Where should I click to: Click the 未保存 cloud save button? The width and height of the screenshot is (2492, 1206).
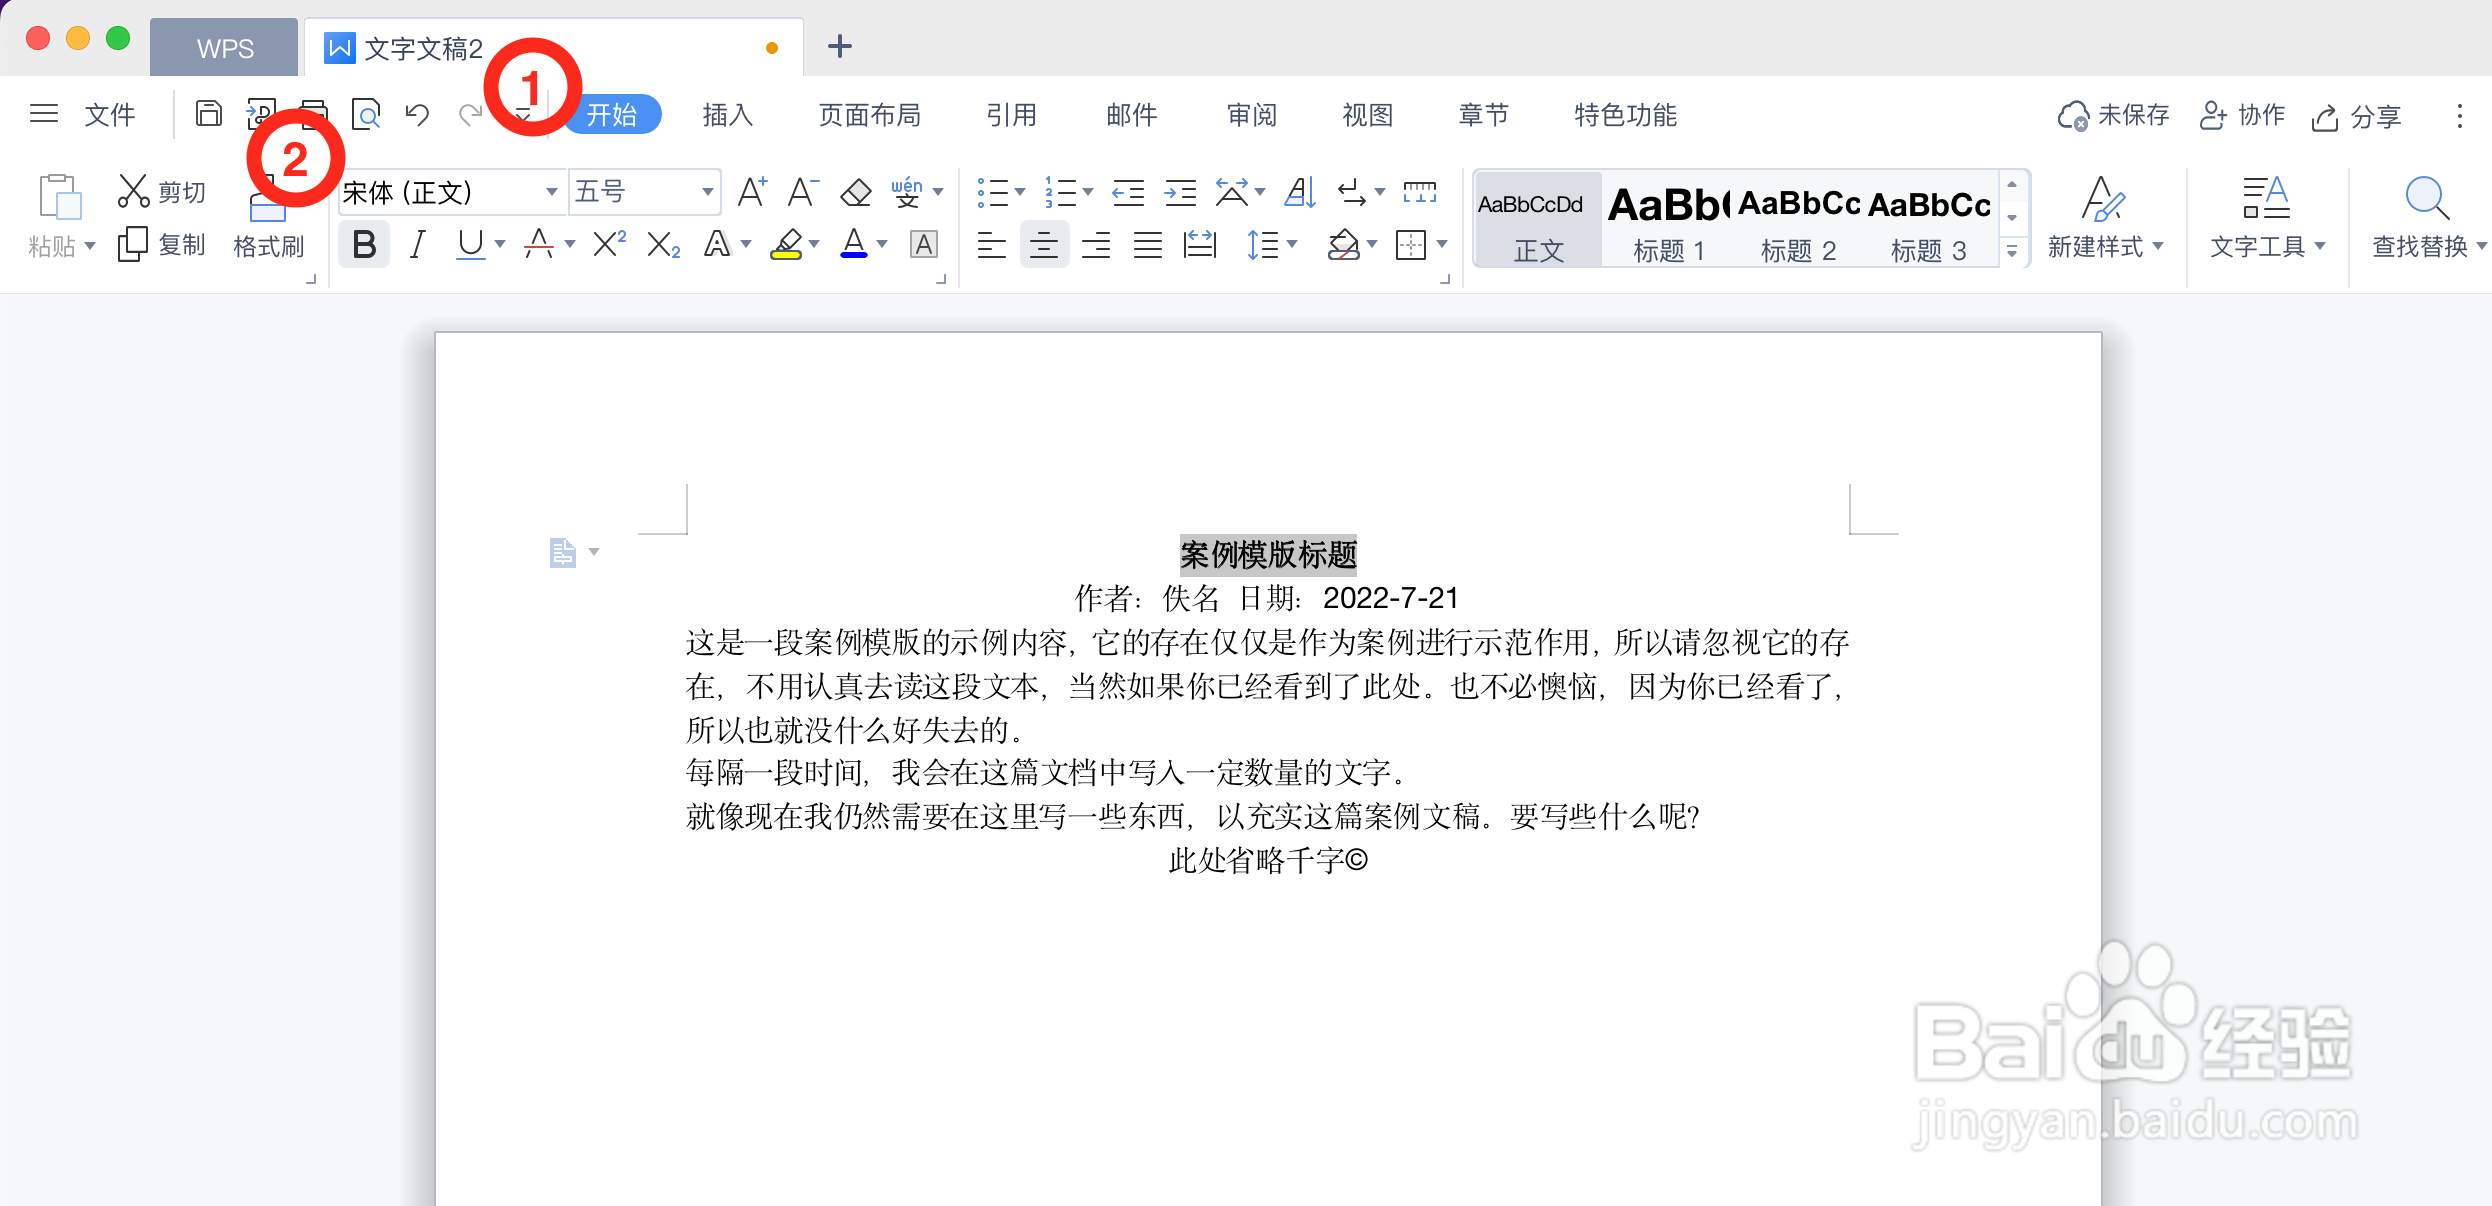point(2113,116)
